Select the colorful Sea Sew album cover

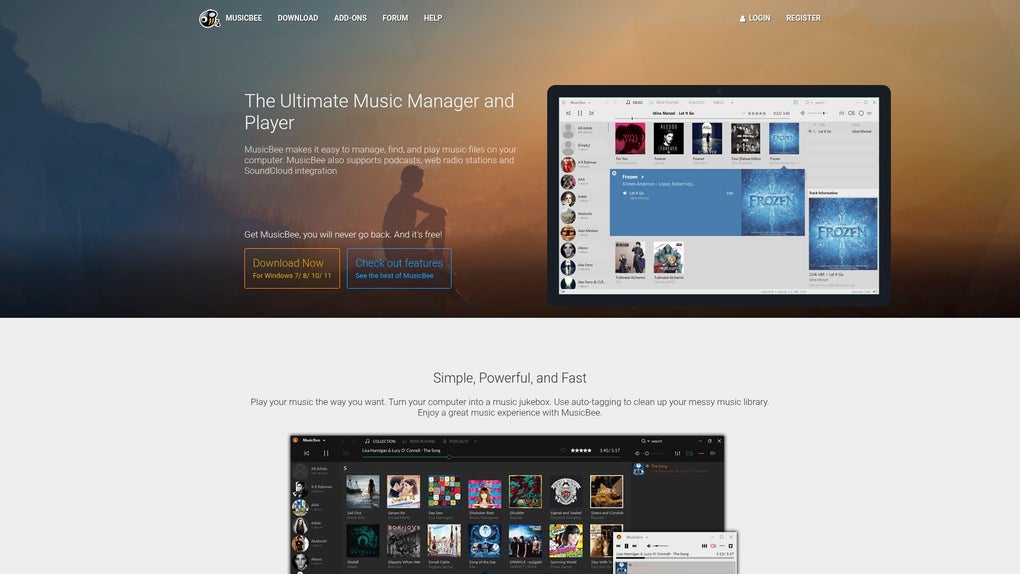(x=444, y=491)
